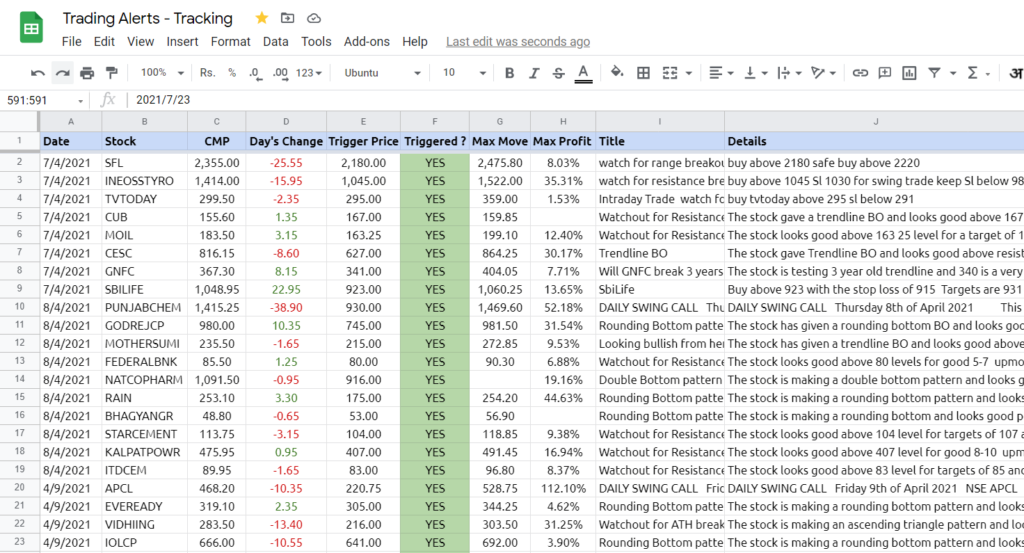Open merge cells options arrow
The image size is (1024, 553).
pos(688,74)
